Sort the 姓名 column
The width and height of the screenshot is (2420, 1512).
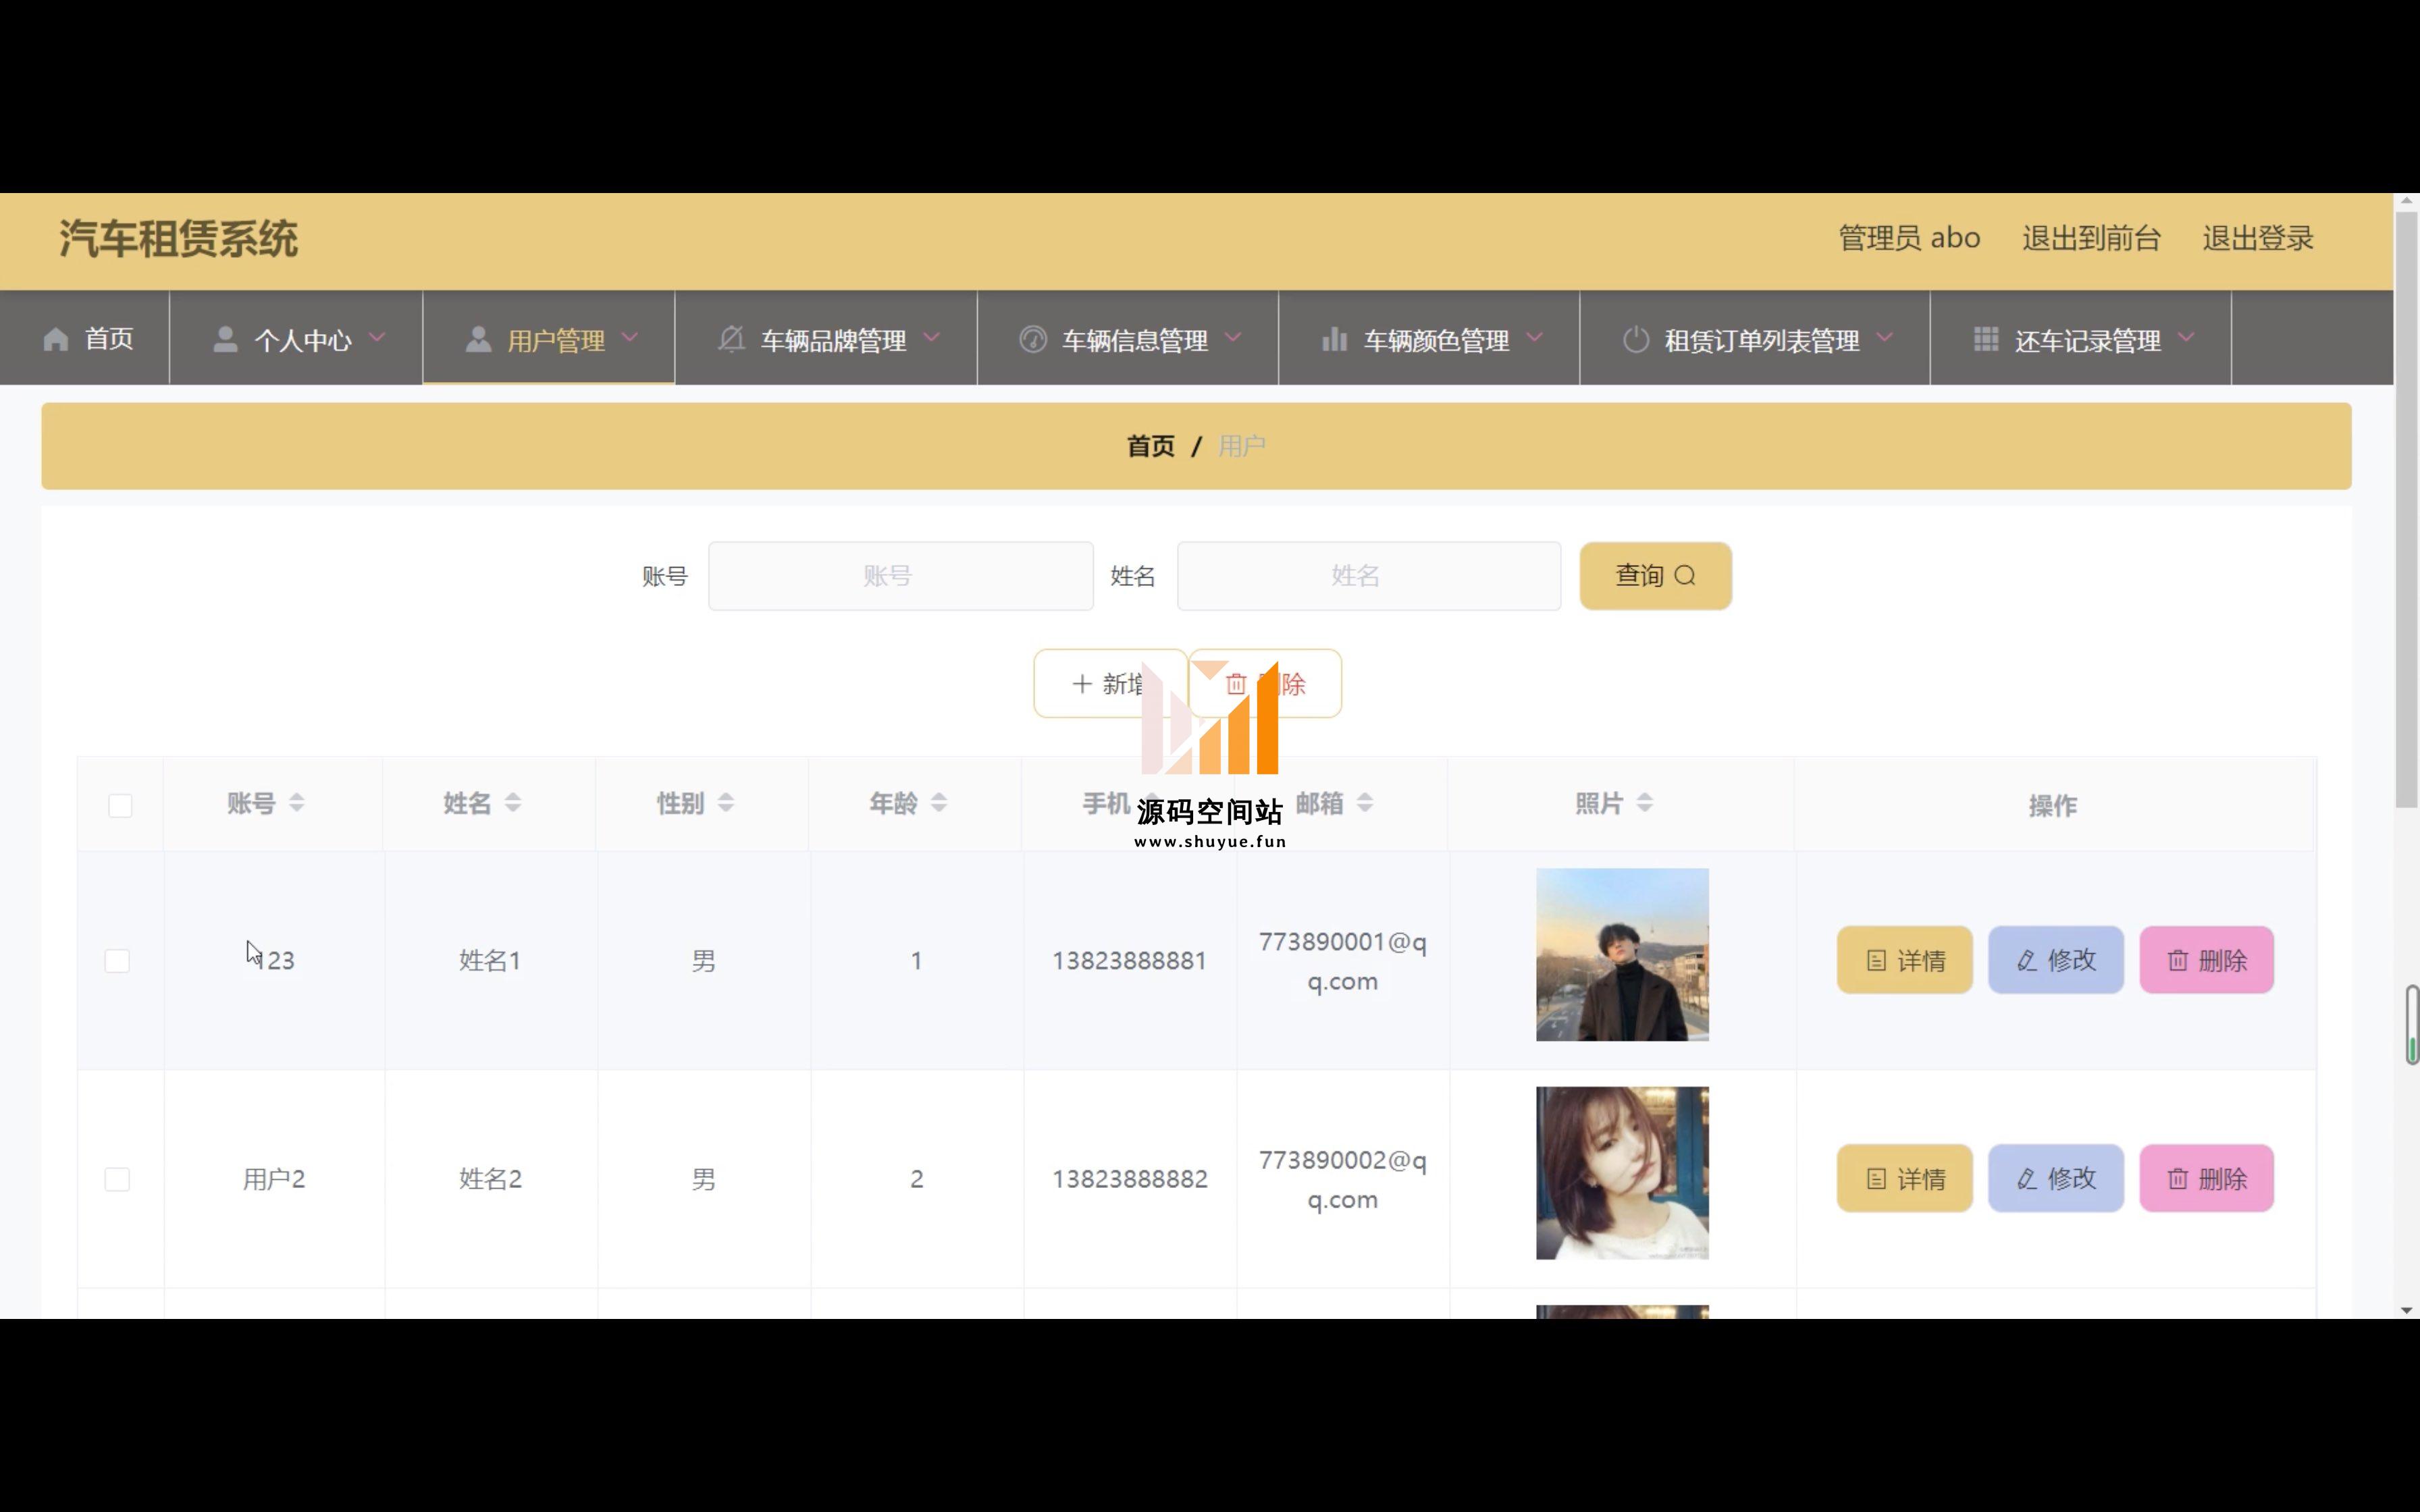513,802
